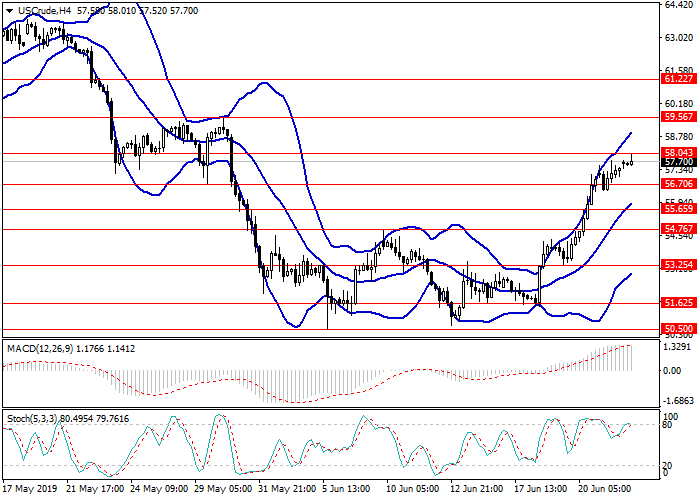This screenshot has width=700, height=500.
Task: Click the 55.659 price level label
Action: point(678,208)
